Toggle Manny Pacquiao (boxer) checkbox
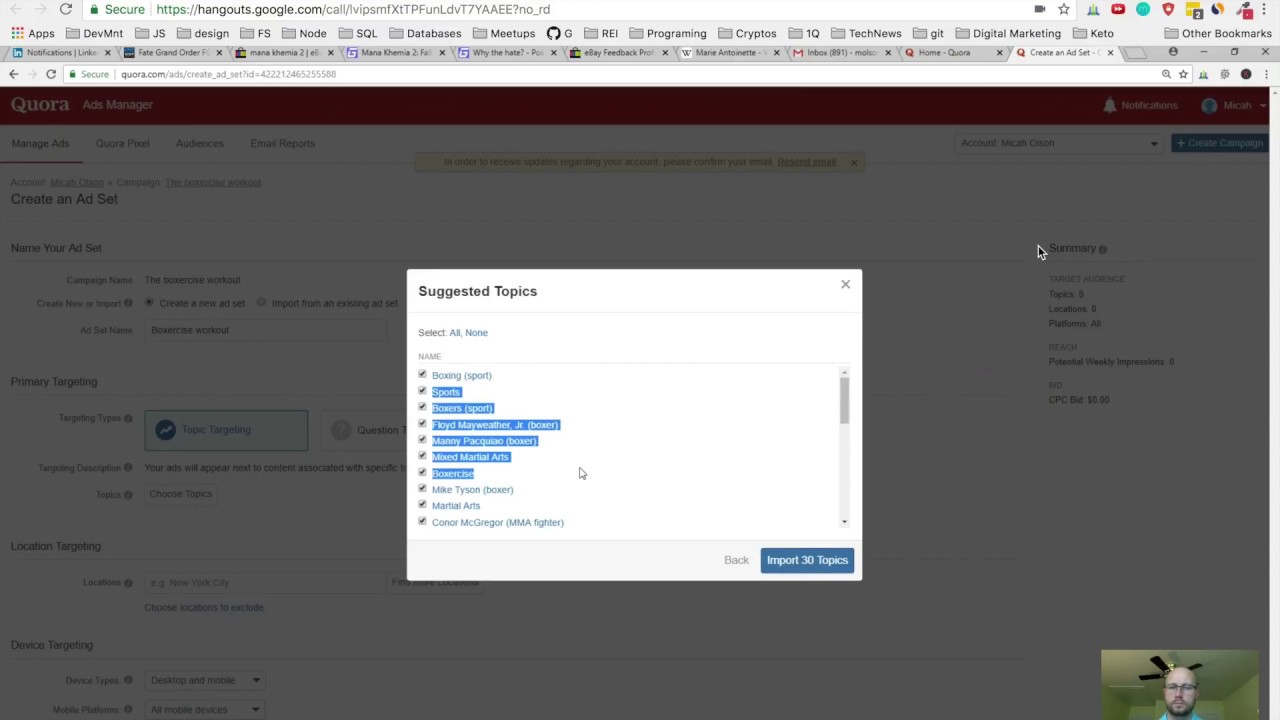The width and height of the screenshot is (1280, 720). pyautogui.click(x=422, y=440)
